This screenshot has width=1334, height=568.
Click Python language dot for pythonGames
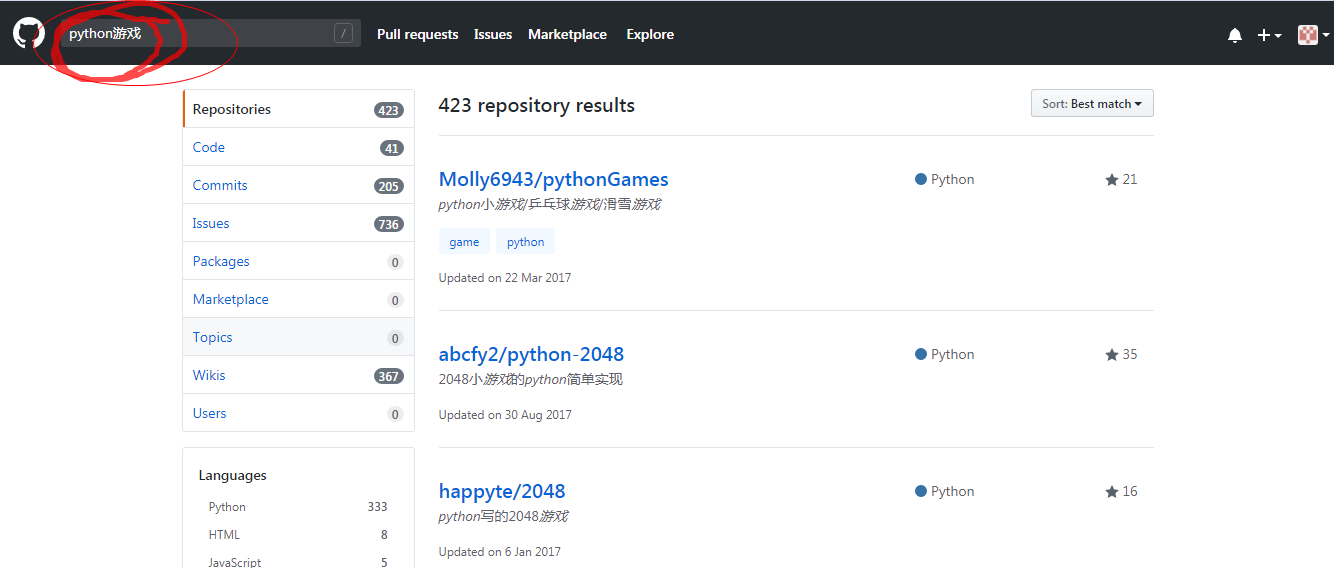pyautogui.click(x=921, y=179)
